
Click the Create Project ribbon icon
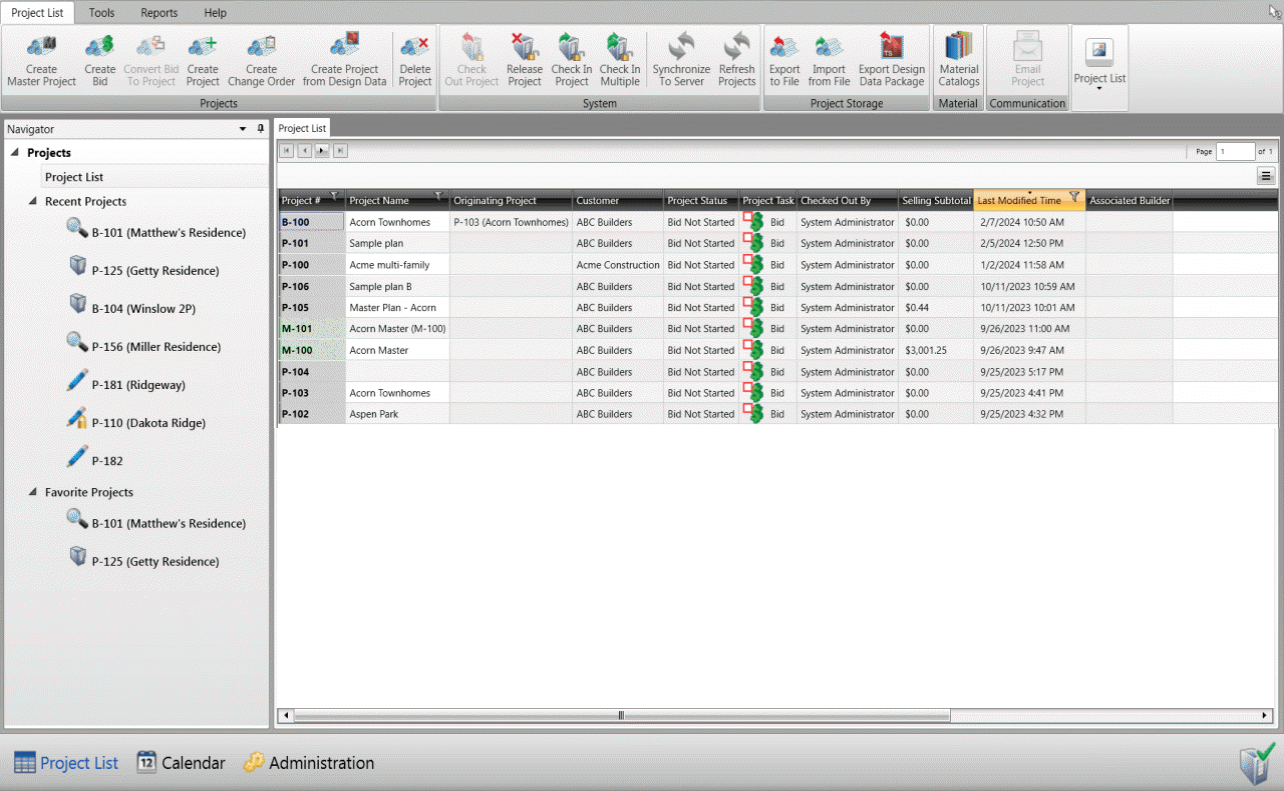point(202,47)
